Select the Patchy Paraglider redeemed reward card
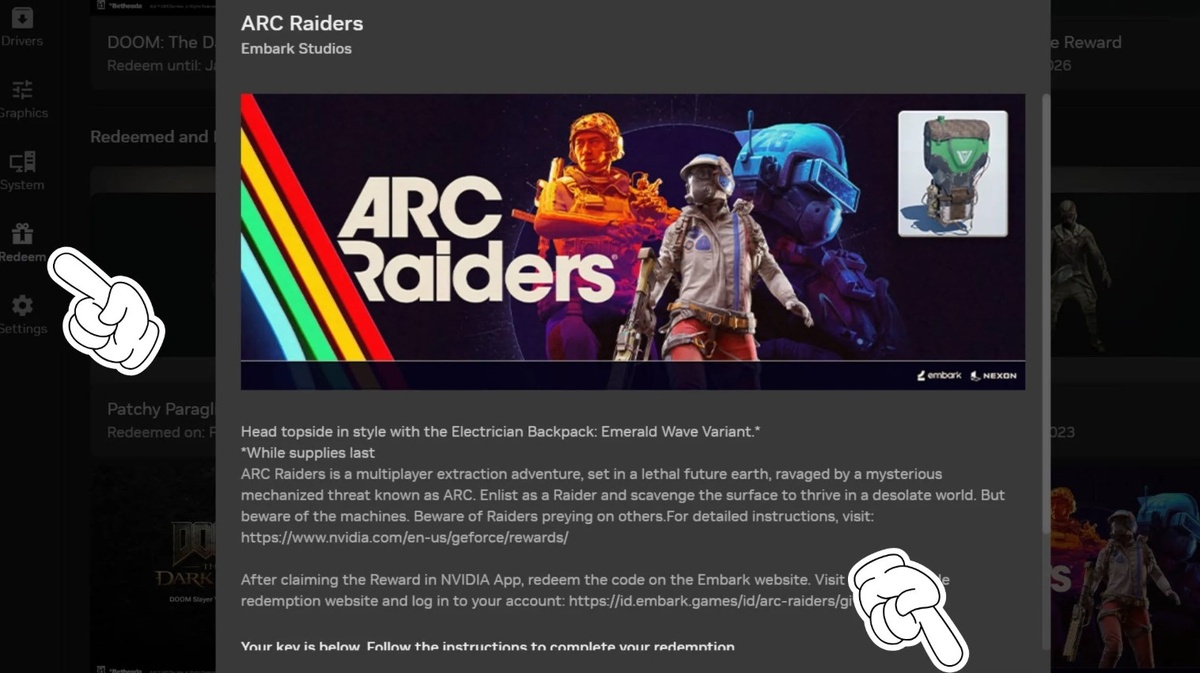 pyautogui.click(x=152, y=420)
